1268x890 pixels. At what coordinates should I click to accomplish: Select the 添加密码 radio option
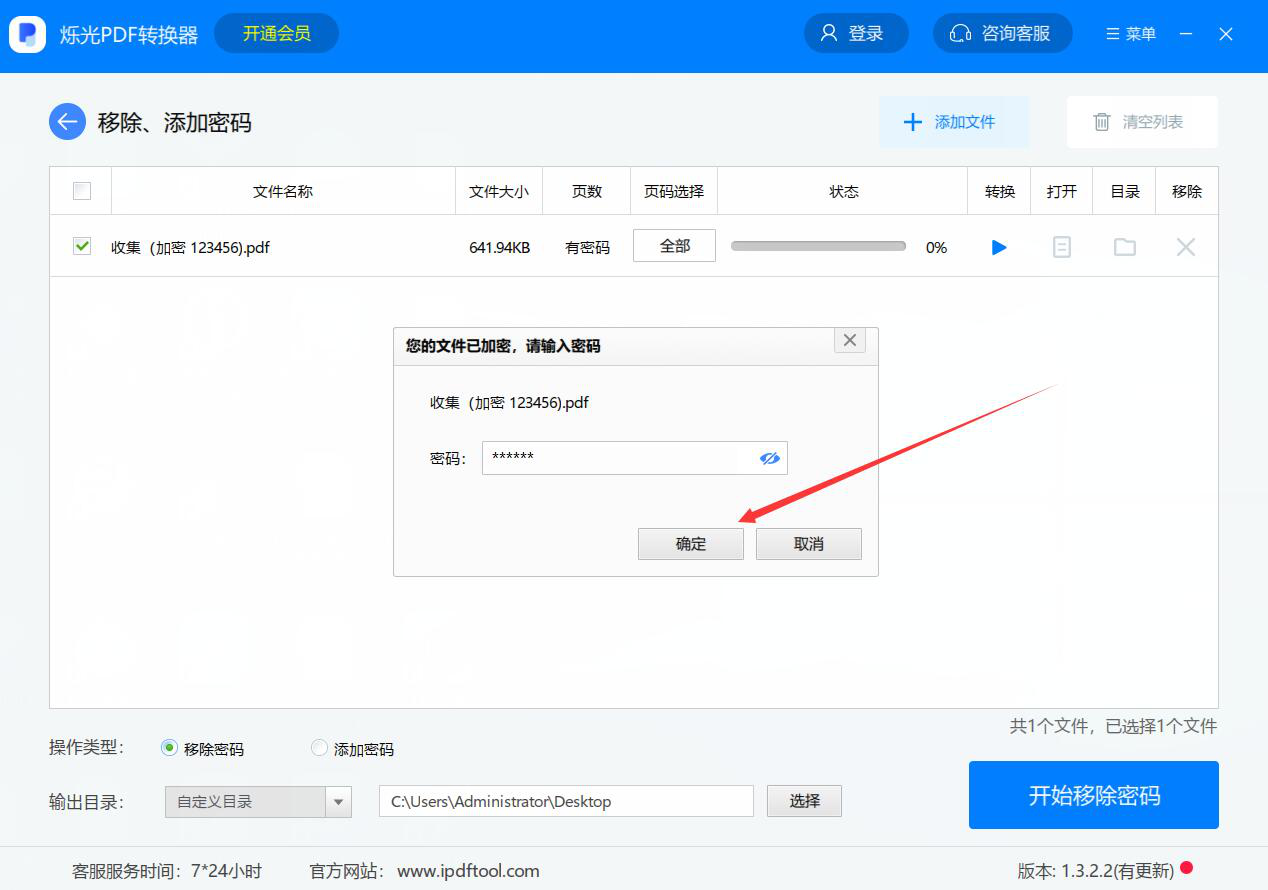[x=319, y=748]
